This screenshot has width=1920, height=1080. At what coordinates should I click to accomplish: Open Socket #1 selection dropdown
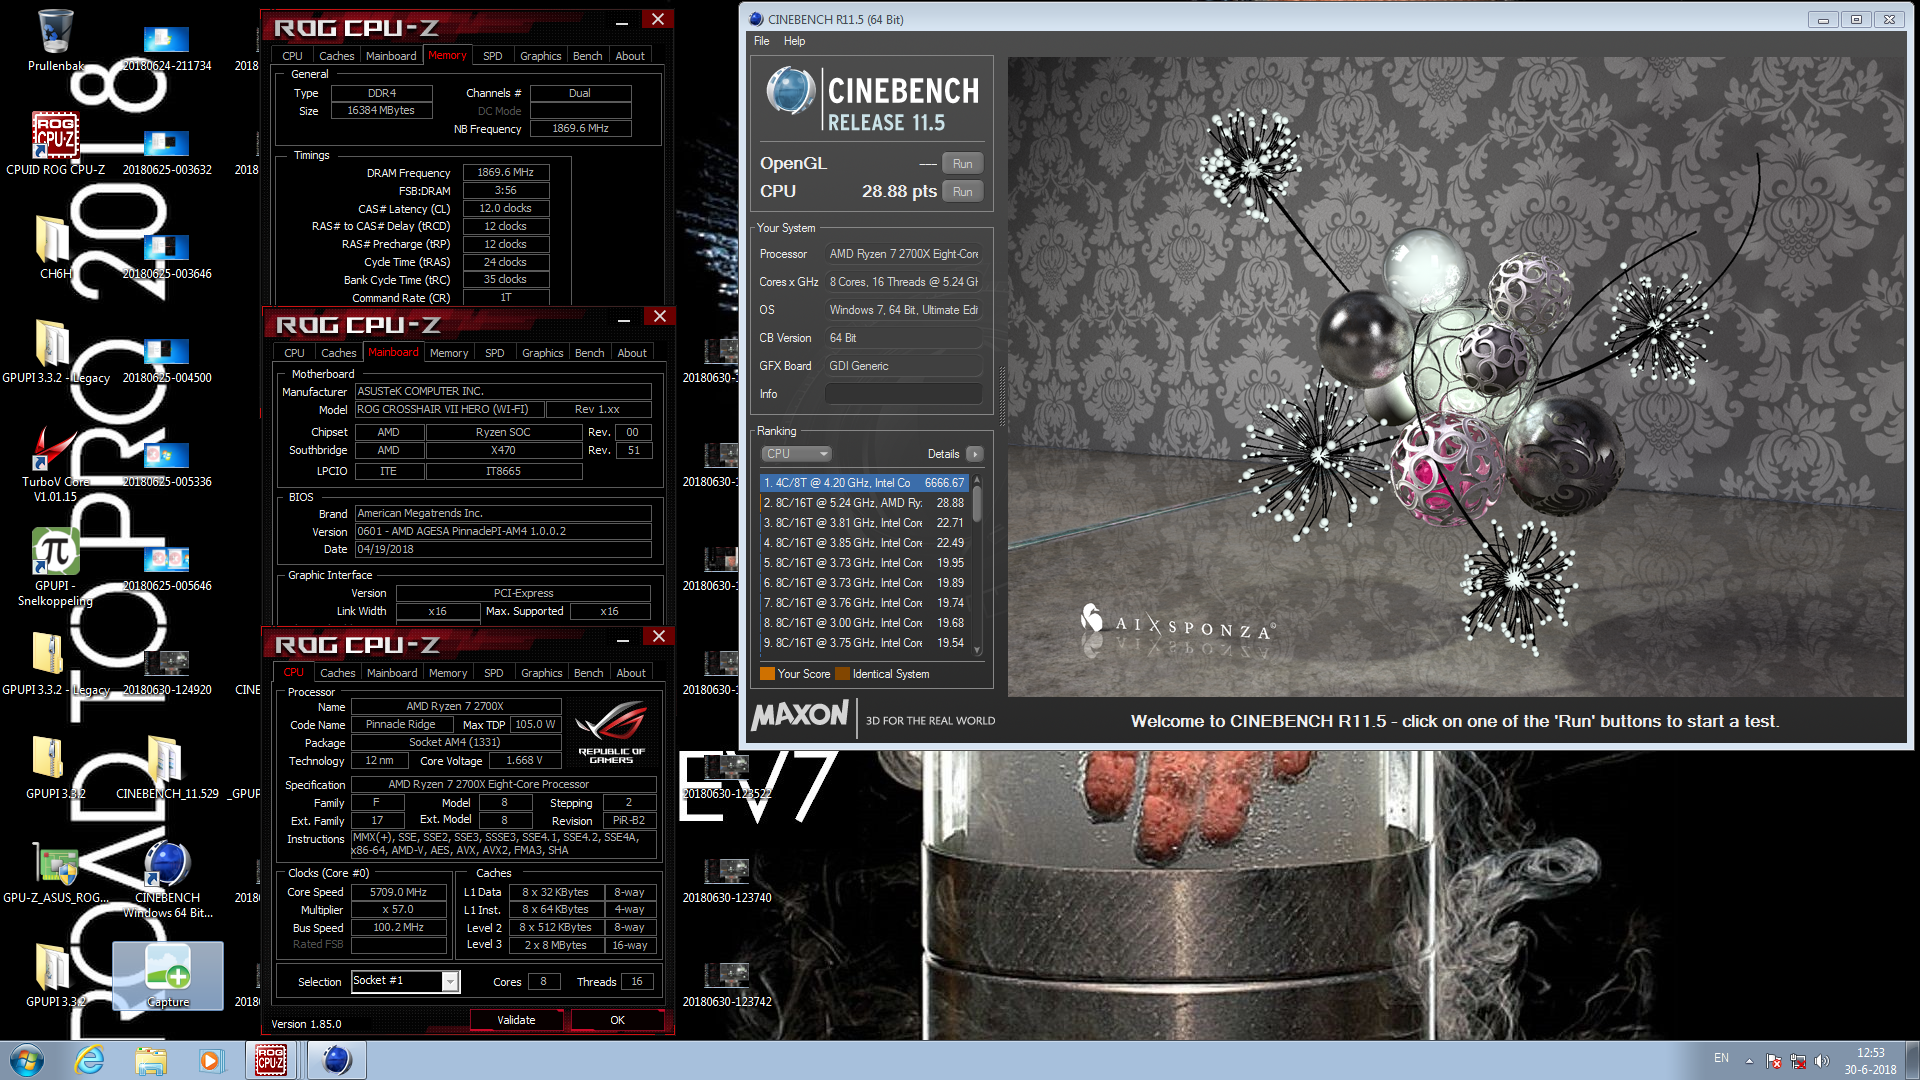(405, 981)
